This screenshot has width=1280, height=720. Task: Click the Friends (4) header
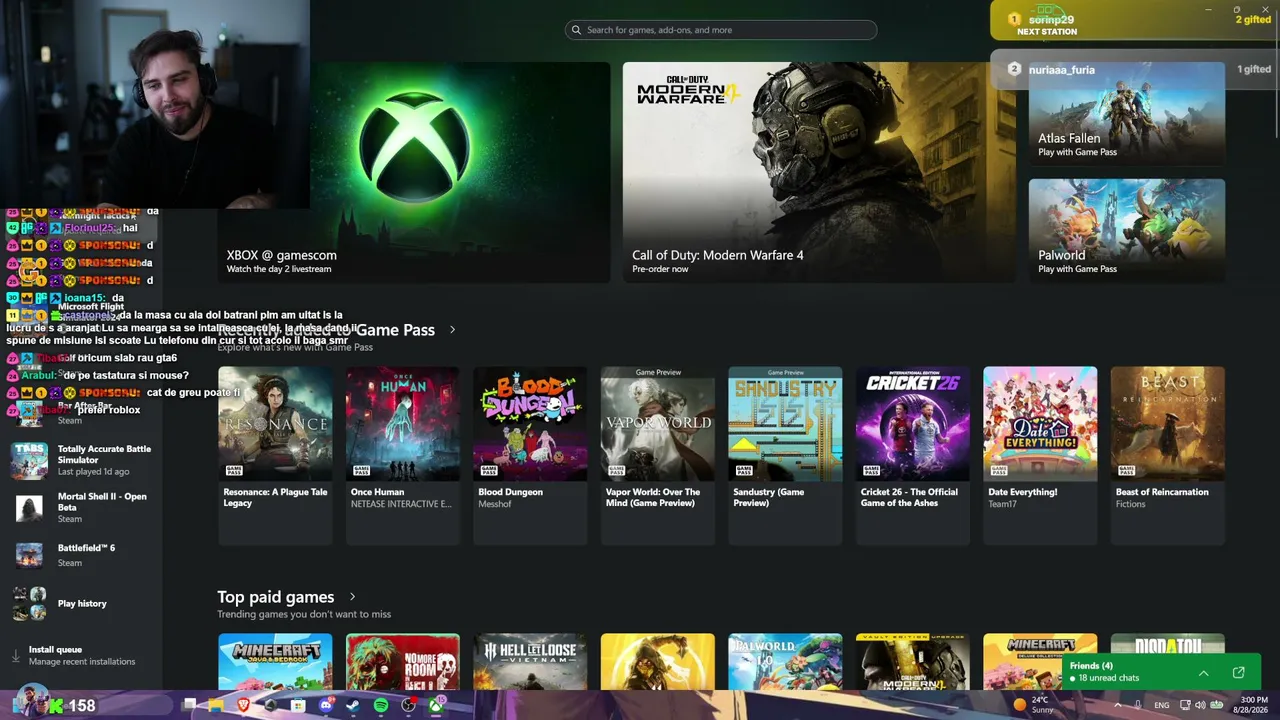(x=1091, y=666)
